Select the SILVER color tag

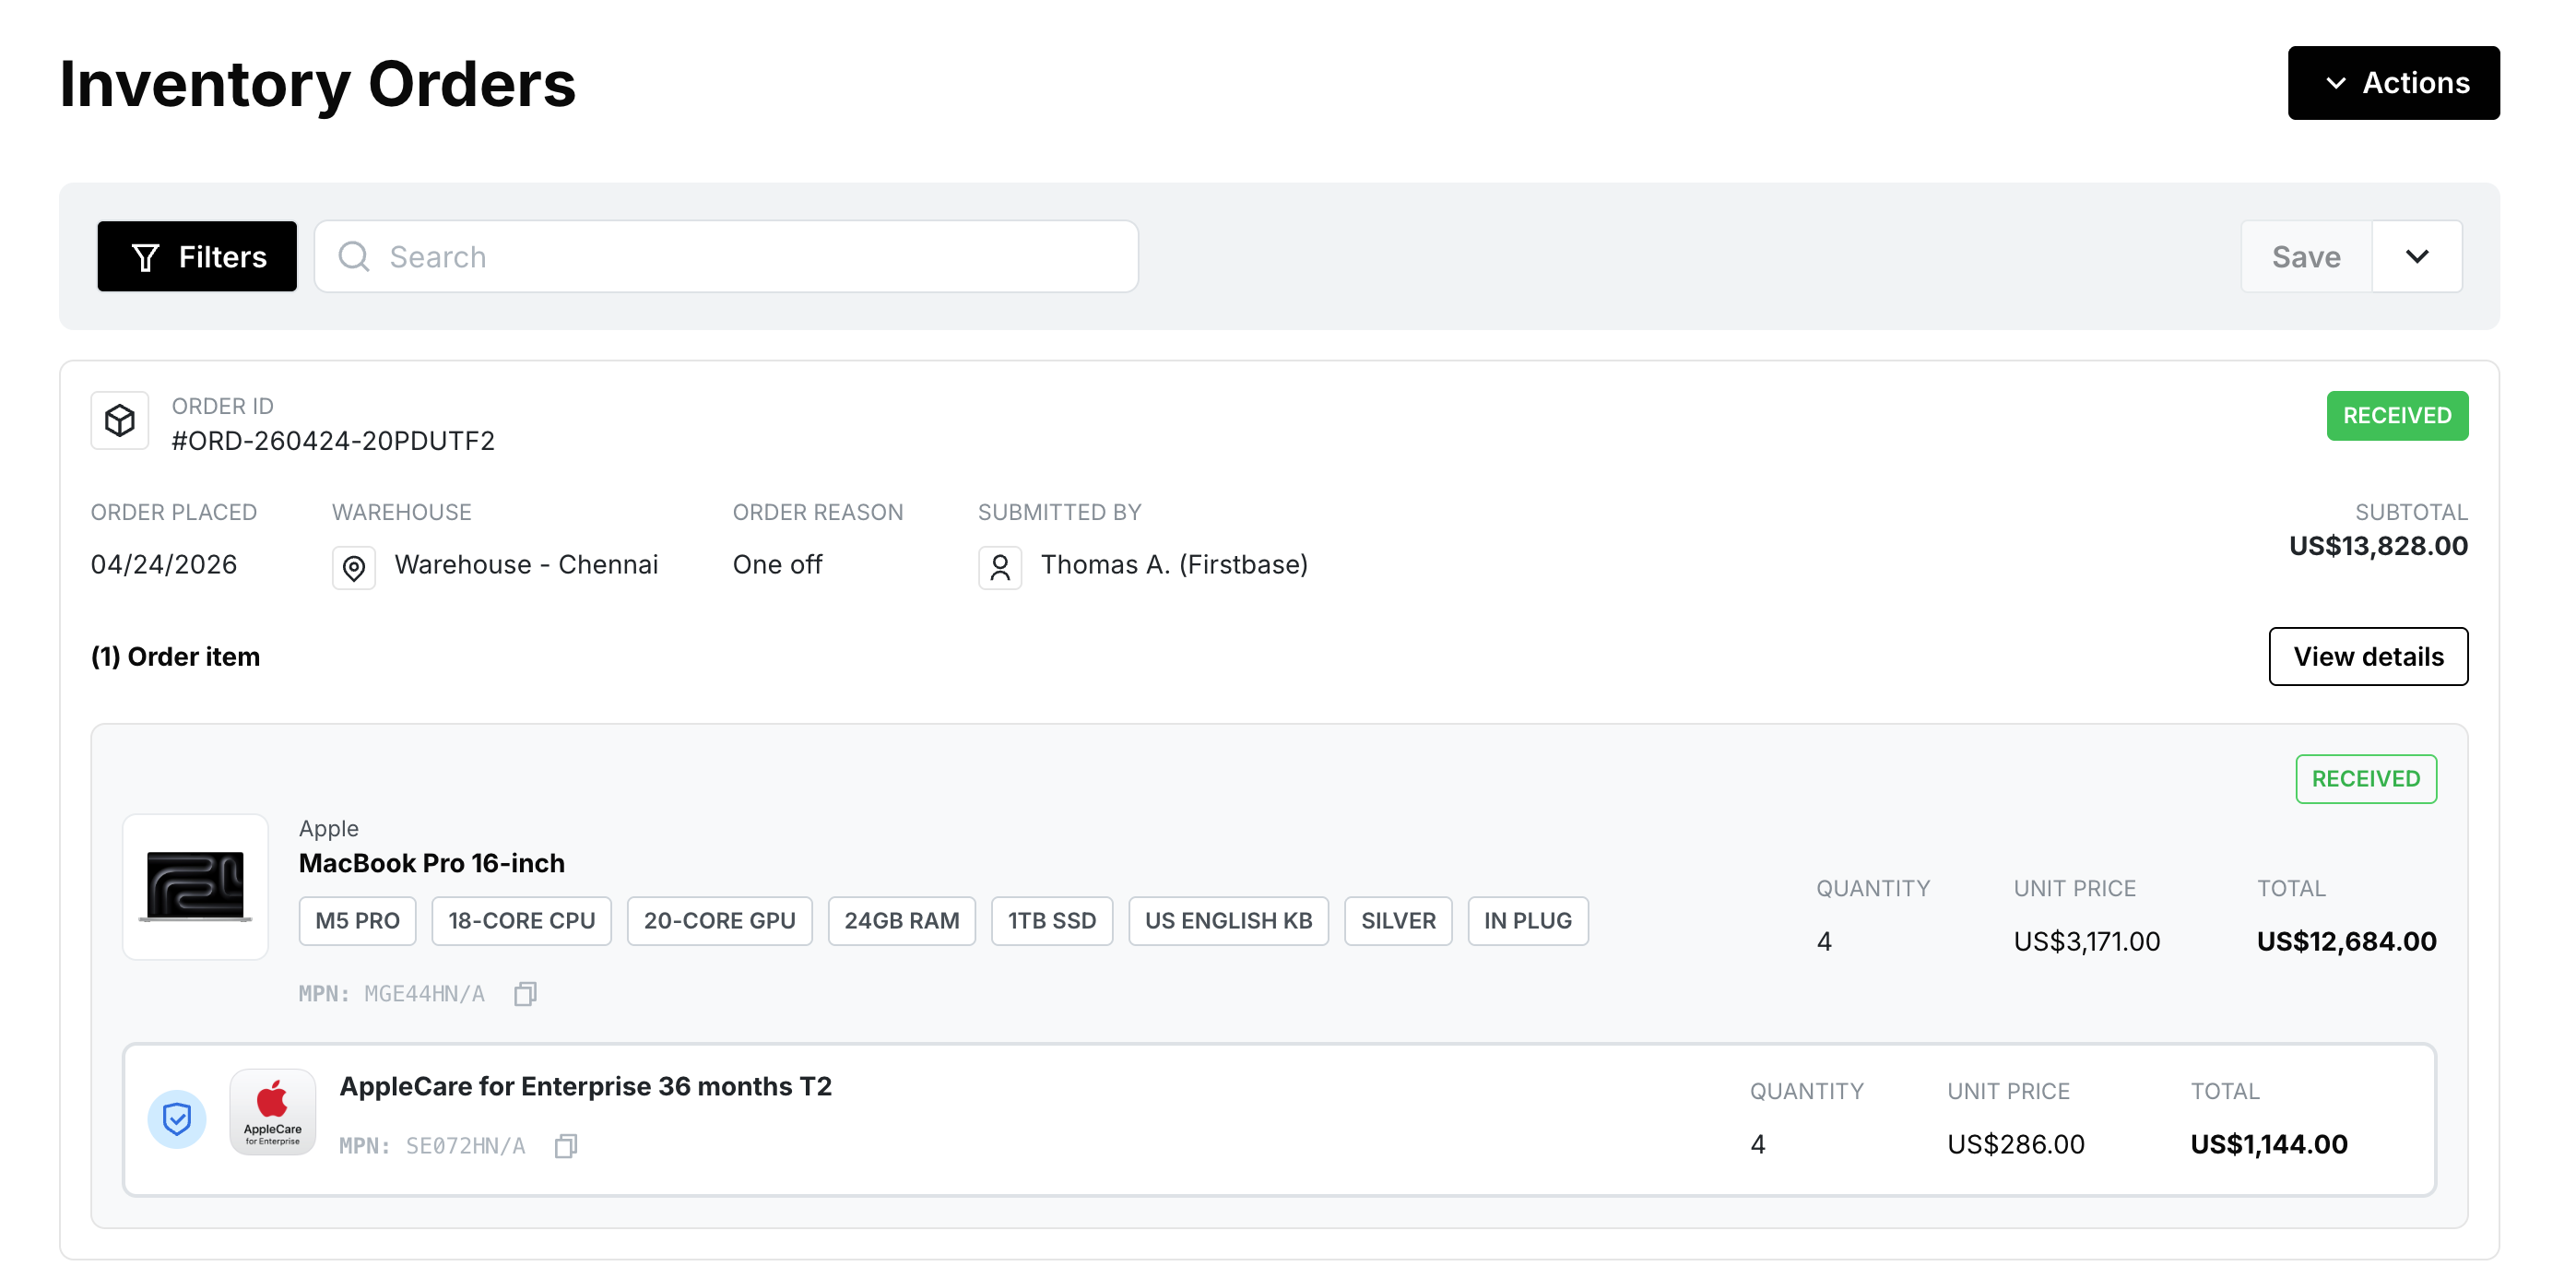[1398, 921]
